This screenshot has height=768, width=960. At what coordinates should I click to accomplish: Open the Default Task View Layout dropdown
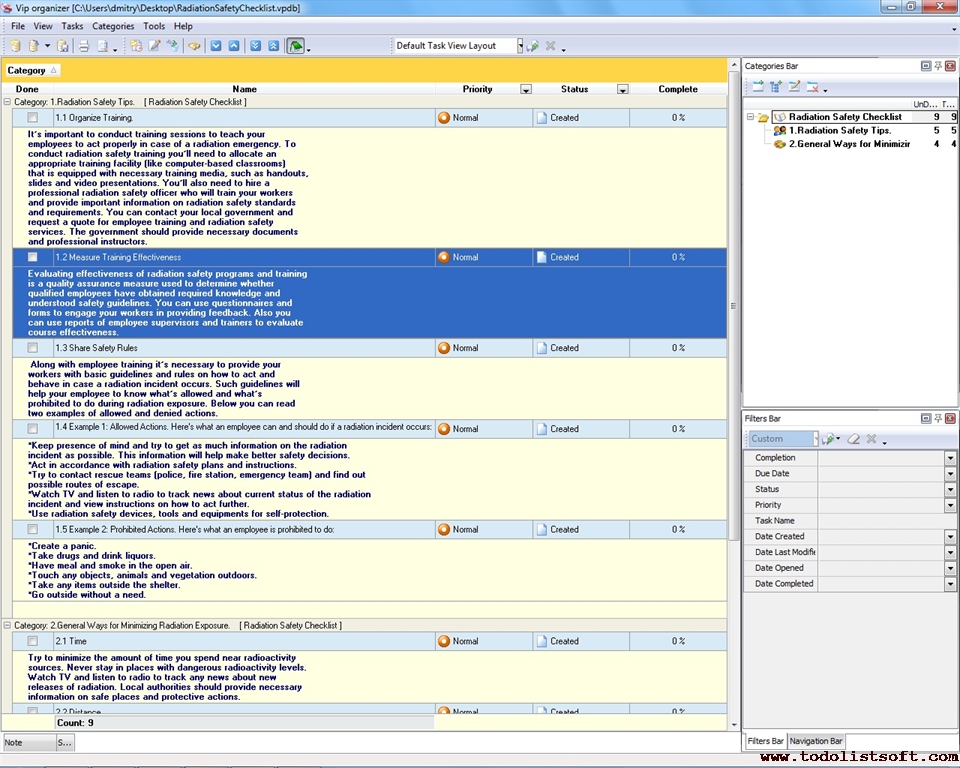(x=519, y=46)
